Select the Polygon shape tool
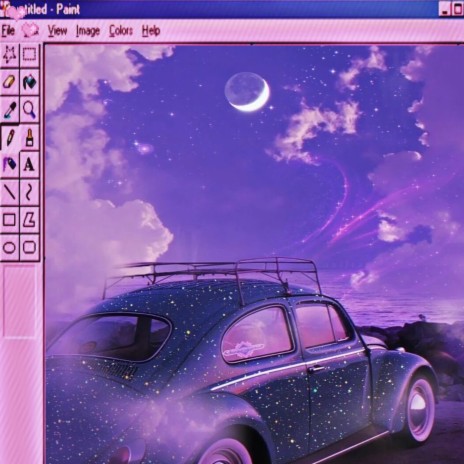 point(29,220)
